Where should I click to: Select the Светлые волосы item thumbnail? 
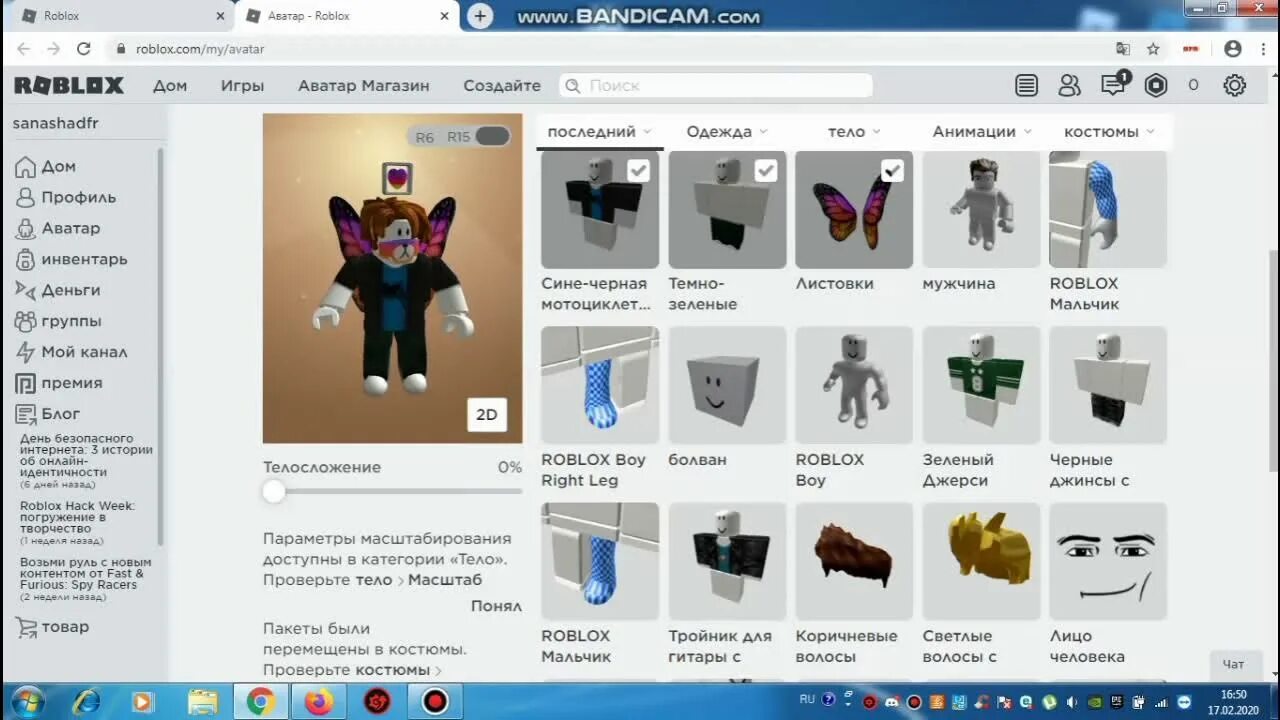(x=981, y=561)
